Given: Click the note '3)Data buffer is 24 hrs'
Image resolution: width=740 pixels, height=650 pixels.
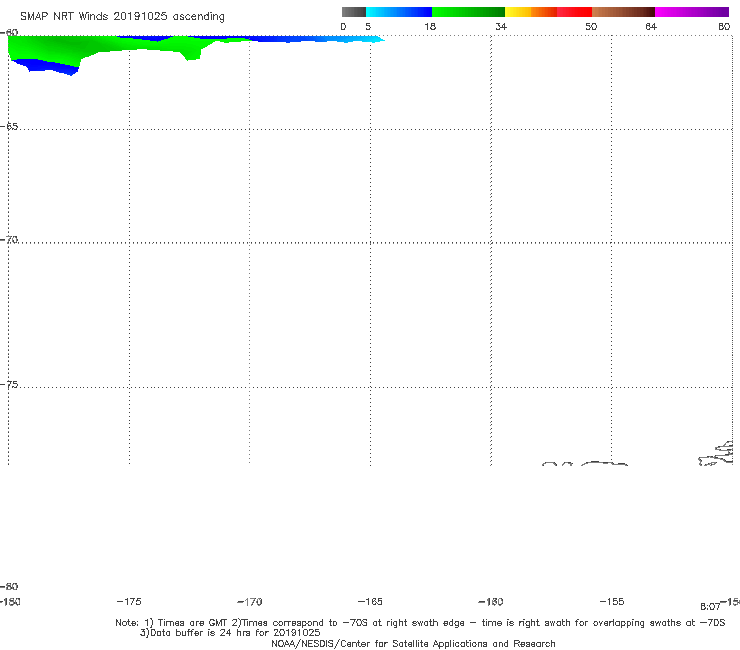Looking at the screenshot, I should click(x=230, y=633).
